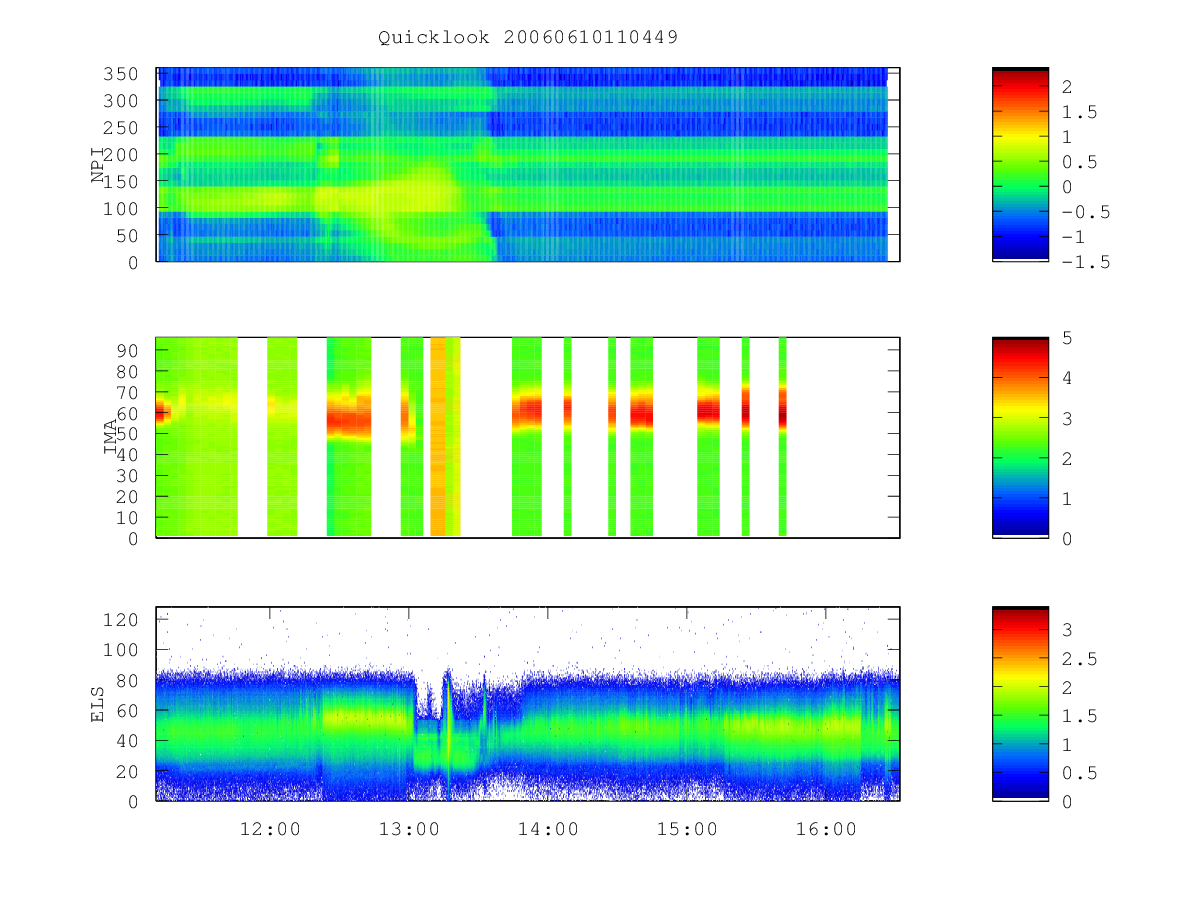Click the 5 label on IMA colorbar

(x=1065, y=338)
